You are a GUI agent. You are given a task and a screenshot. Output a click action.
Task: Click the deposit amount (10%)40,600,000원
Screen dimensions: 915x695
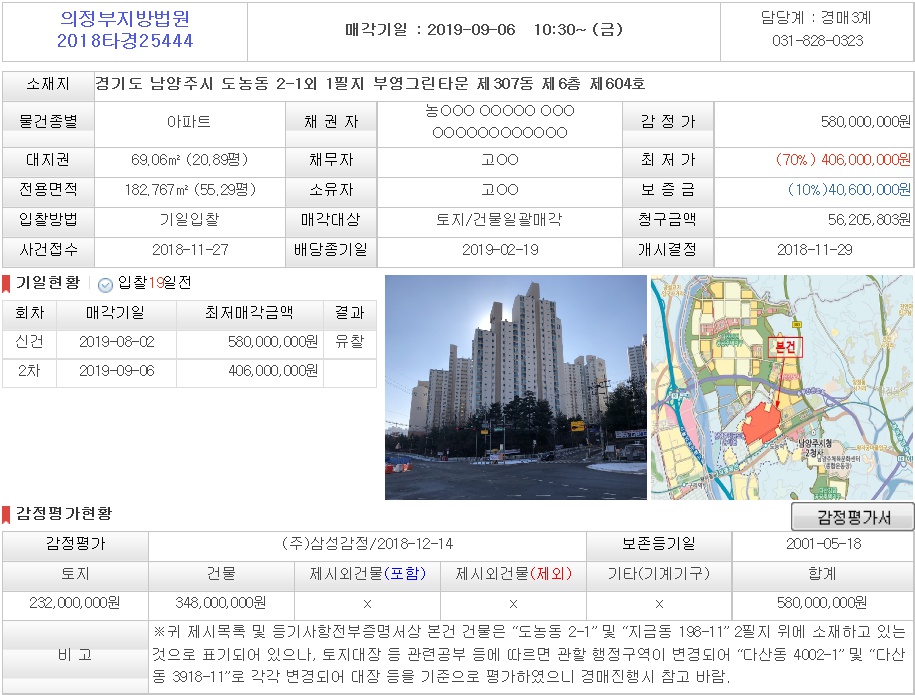click(x=849, y=189)
